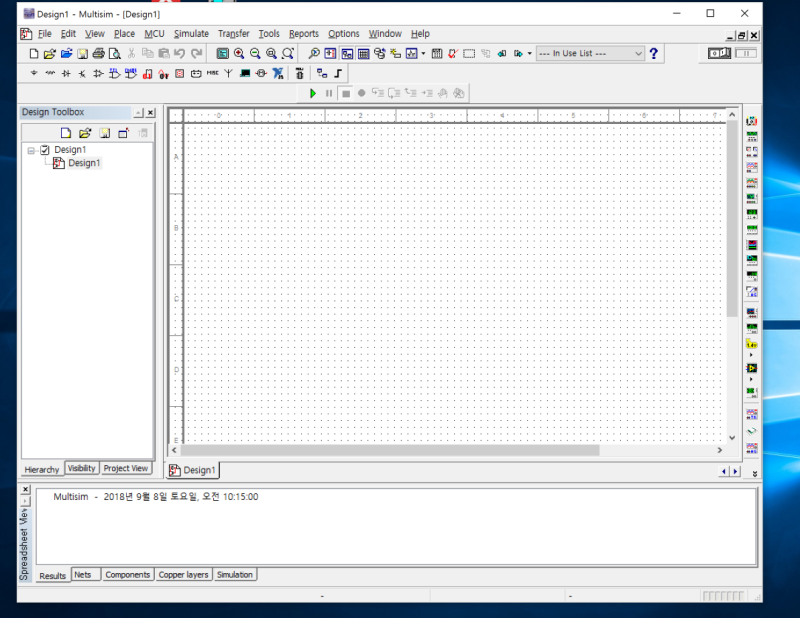Click the Spreadsheet View results text area

click(x=396, y=527)
